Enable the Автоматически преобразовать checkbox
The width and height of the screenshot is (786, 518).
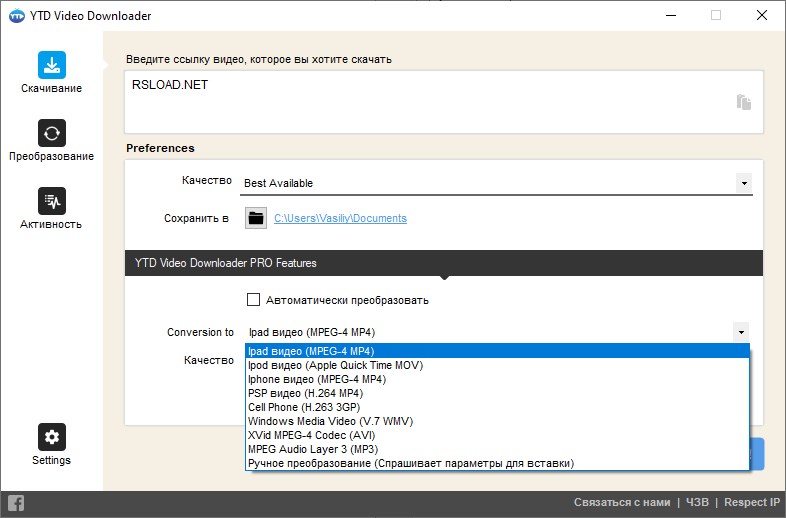(x=253, y=300)
